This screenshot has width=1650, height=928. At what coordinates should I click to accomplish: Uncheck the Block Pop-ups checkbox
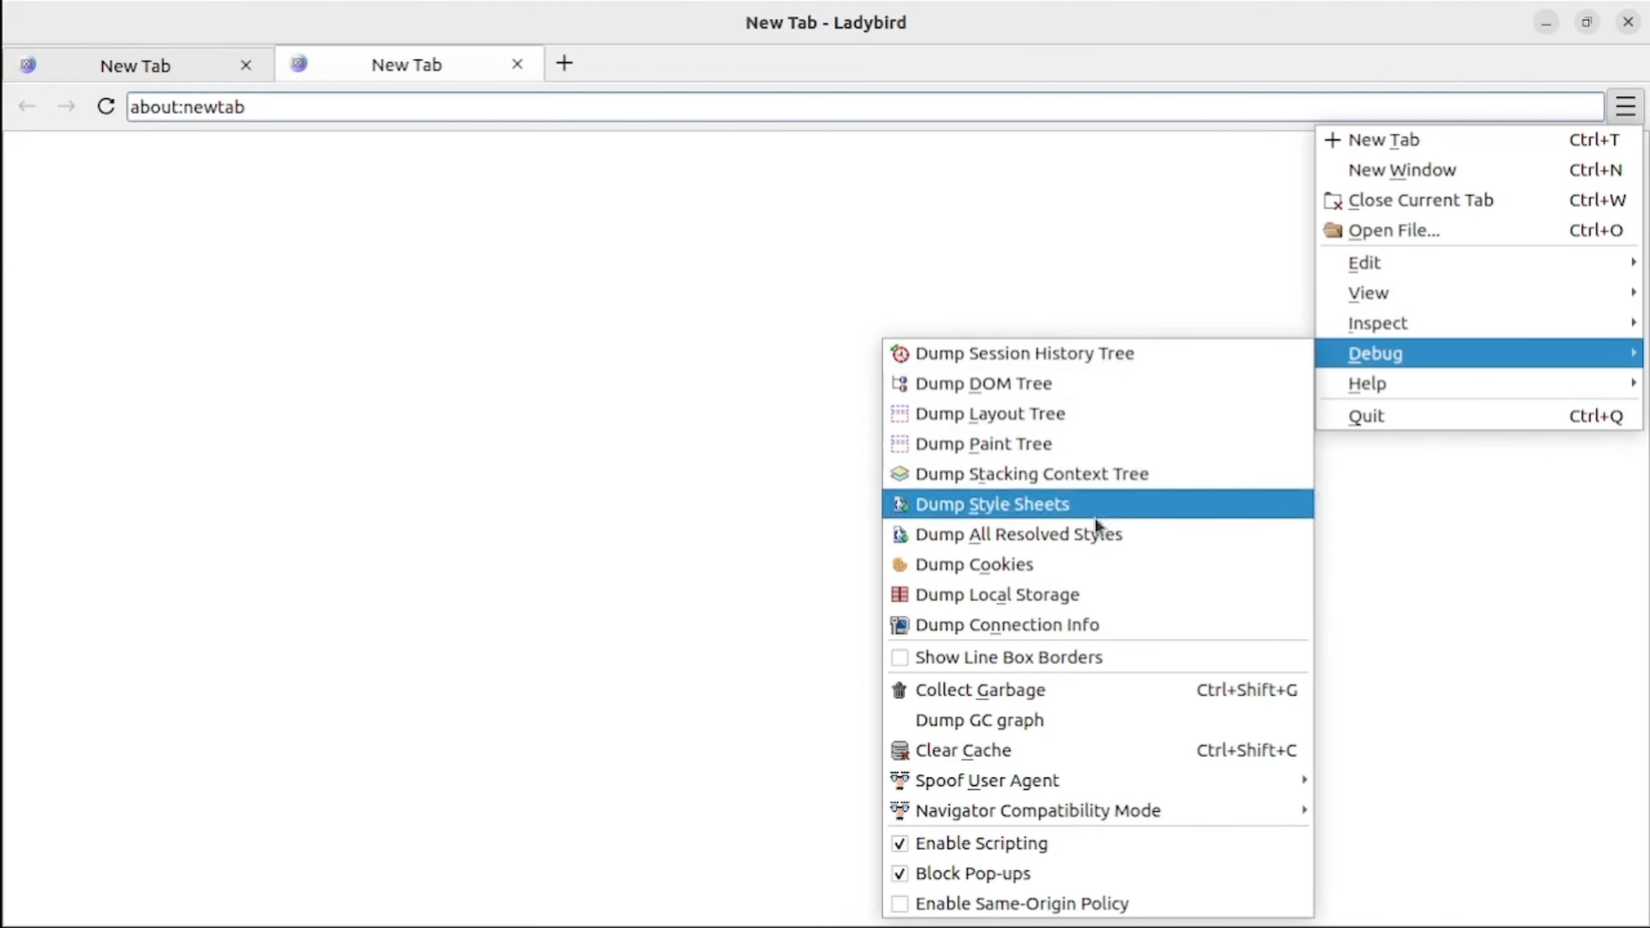tap(899, 874)
